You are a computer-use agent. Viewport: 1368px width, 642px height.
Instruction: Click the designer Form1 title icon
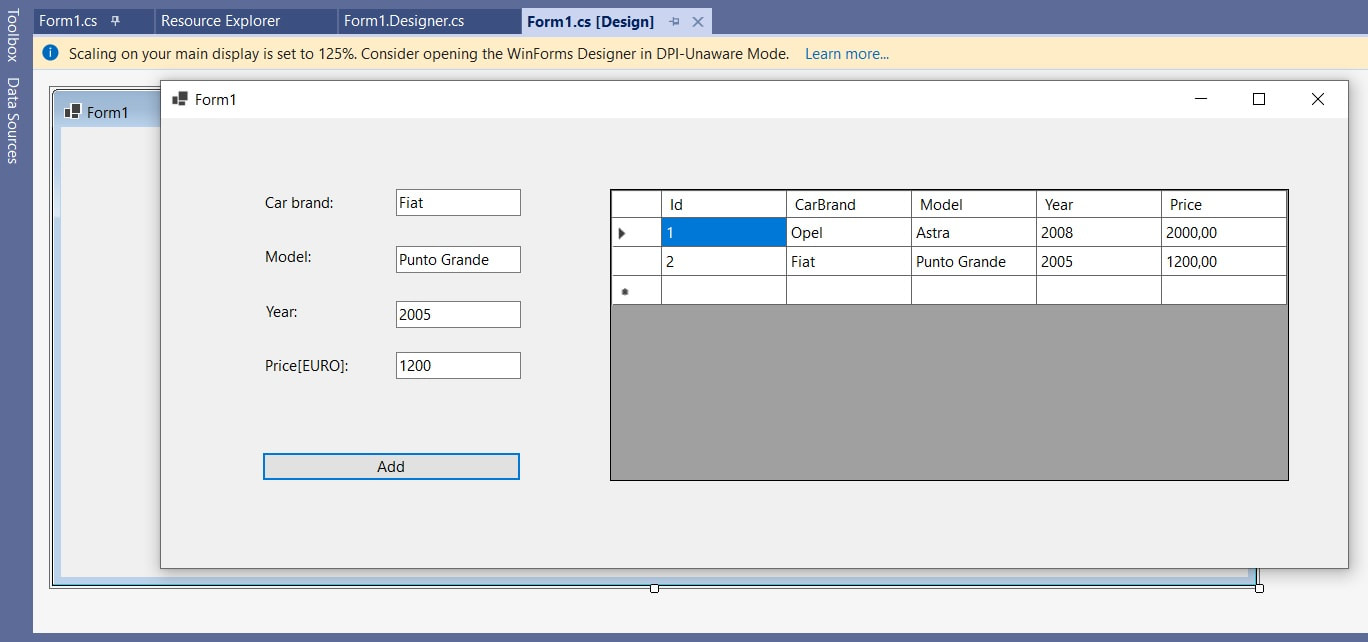click(72, 112)
